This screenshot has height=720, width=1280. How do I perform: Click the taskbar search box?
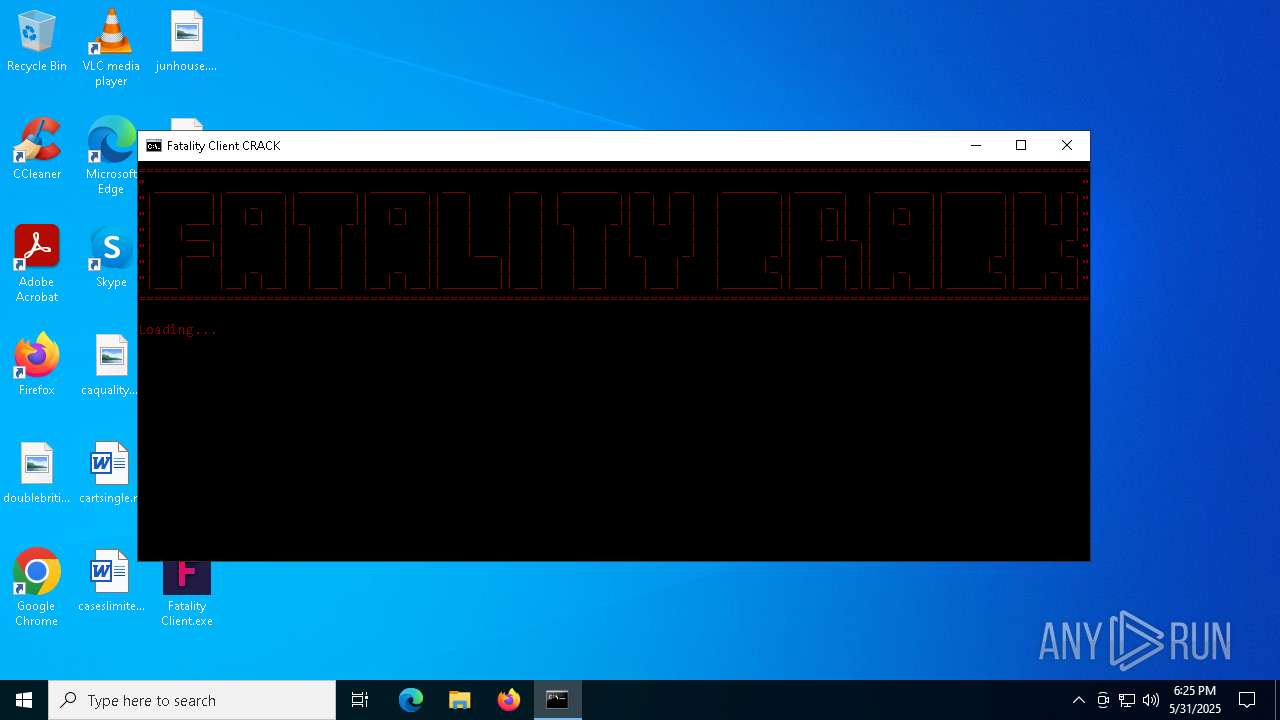click(x=192, y=700)
